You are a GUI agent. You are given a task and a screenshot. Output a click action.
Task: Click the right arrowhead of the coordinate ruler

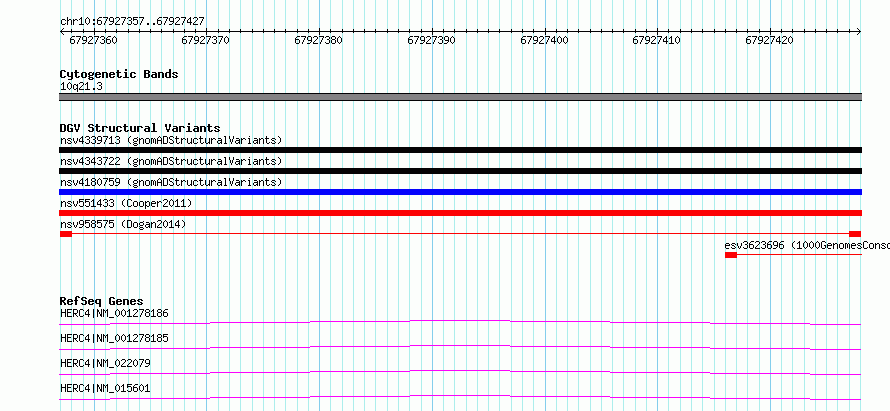[x=859, y=31]
